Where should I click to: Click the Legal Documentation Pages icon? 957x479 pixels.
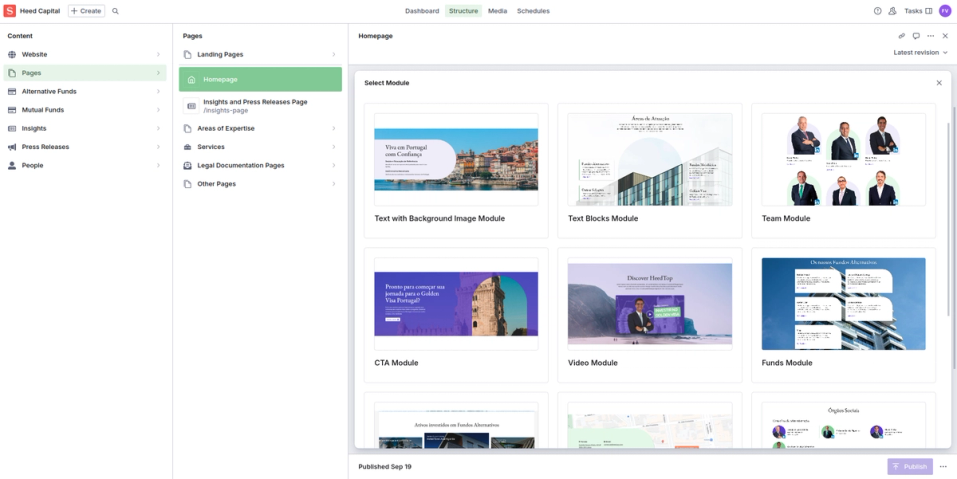click(x=187, y=165)
